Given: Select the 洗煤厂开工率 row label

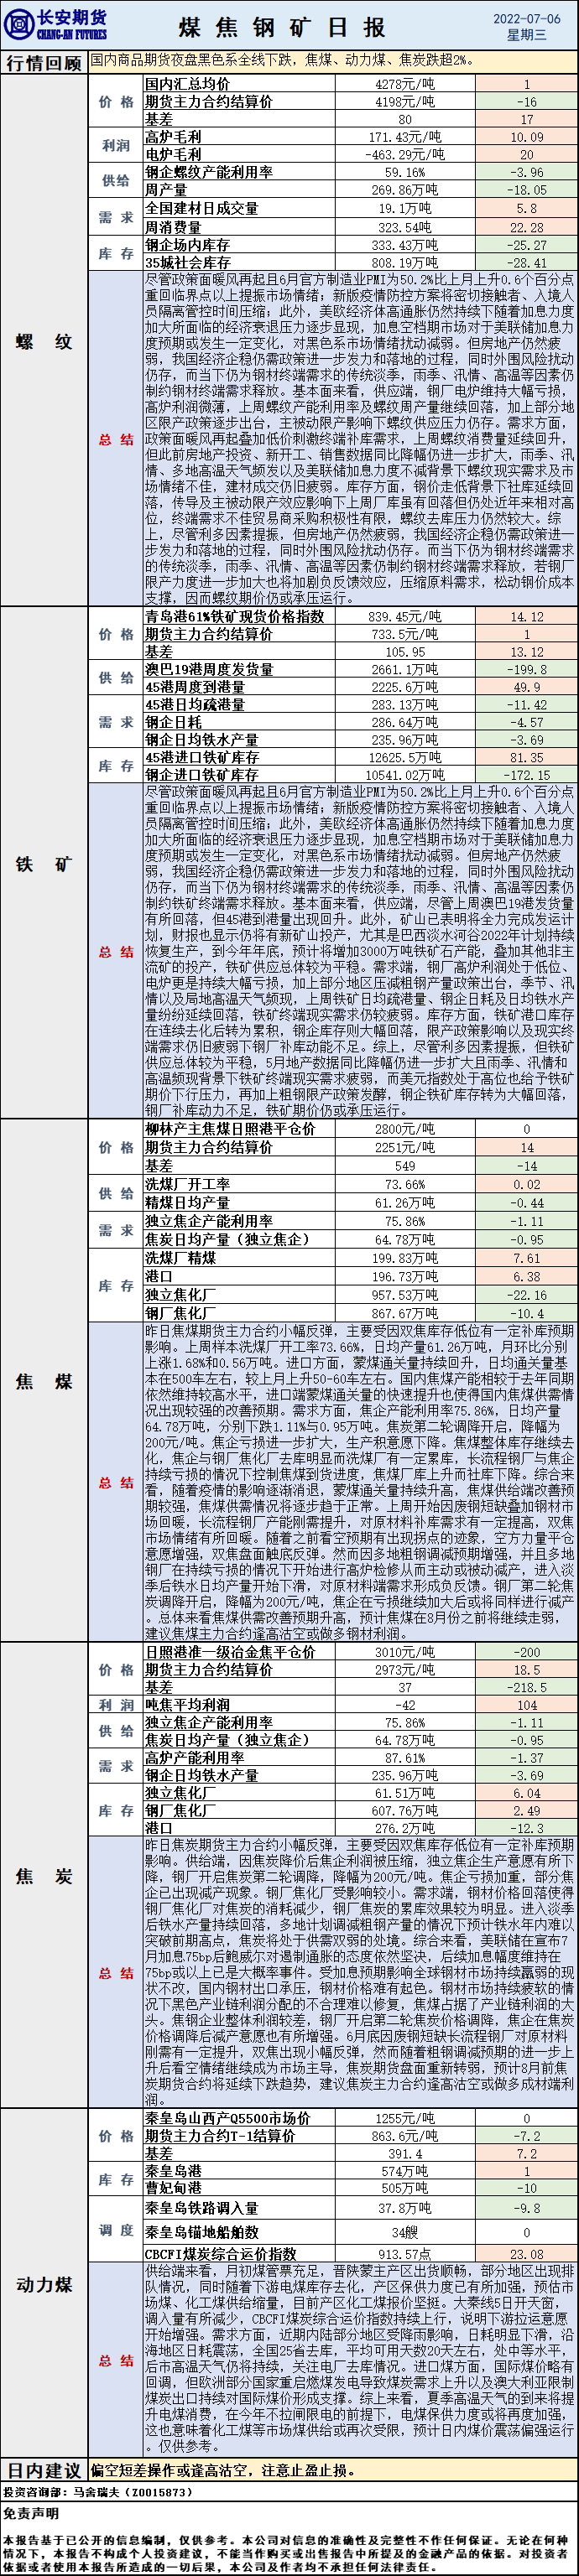Looking at the screenshot, I should [x=187, y=1184].
